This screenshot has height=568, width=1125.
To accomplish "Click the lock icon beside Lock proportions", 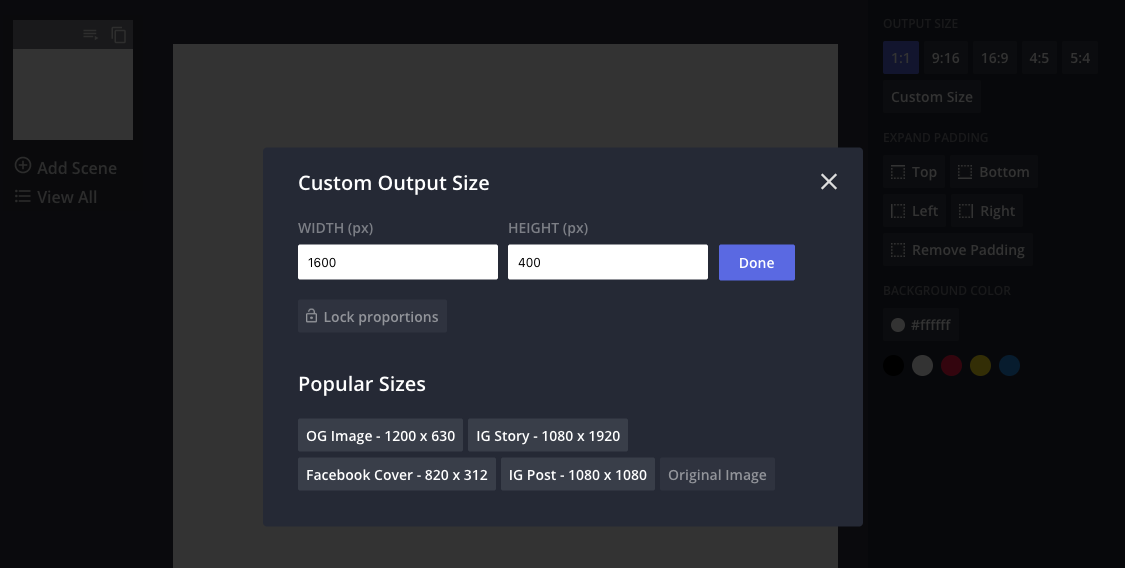I will pyautogui.click(x=310, y=317).
